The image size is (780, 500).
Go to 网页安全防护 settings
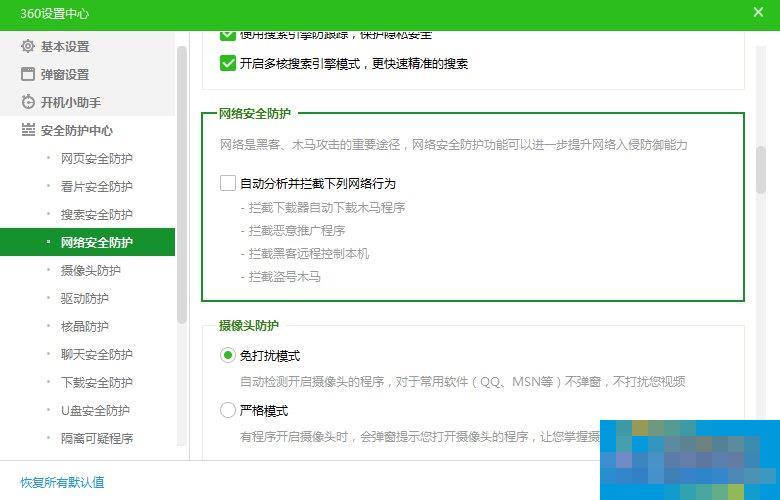coord(96,158)
